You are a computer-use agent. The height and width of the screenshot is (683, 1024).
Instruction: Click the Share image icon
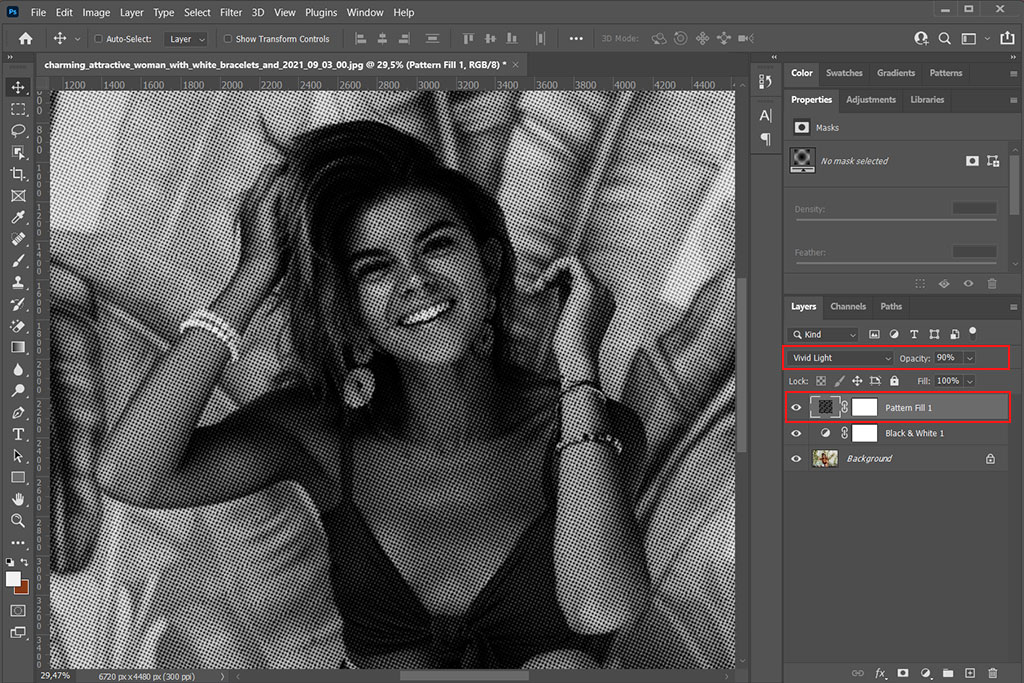(1008, 39)
